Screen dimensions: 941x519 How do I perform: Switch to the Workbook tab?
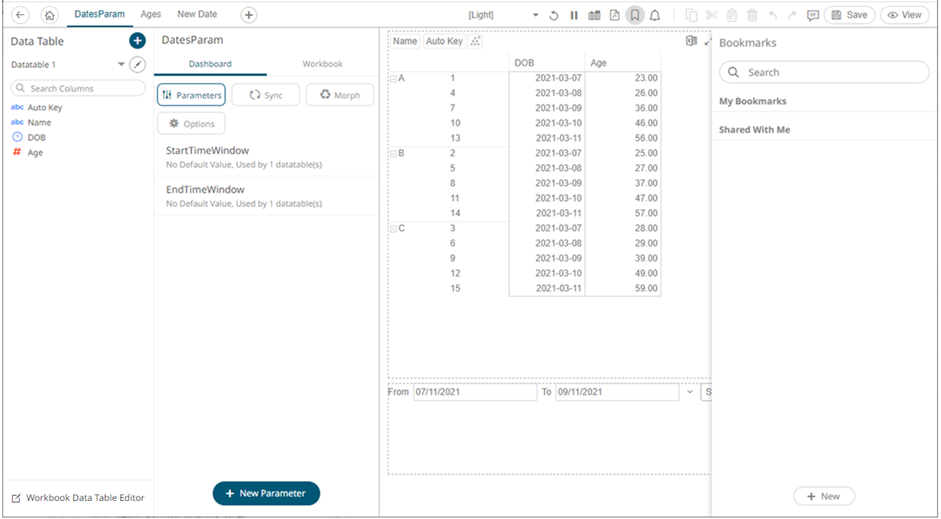coord(322,64)
